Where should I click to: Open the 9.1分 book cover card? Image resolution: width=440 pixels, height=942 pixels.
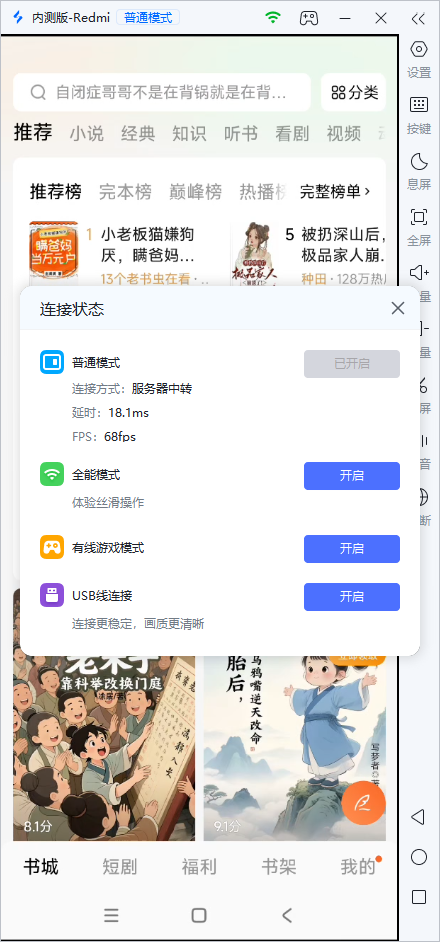295,748
